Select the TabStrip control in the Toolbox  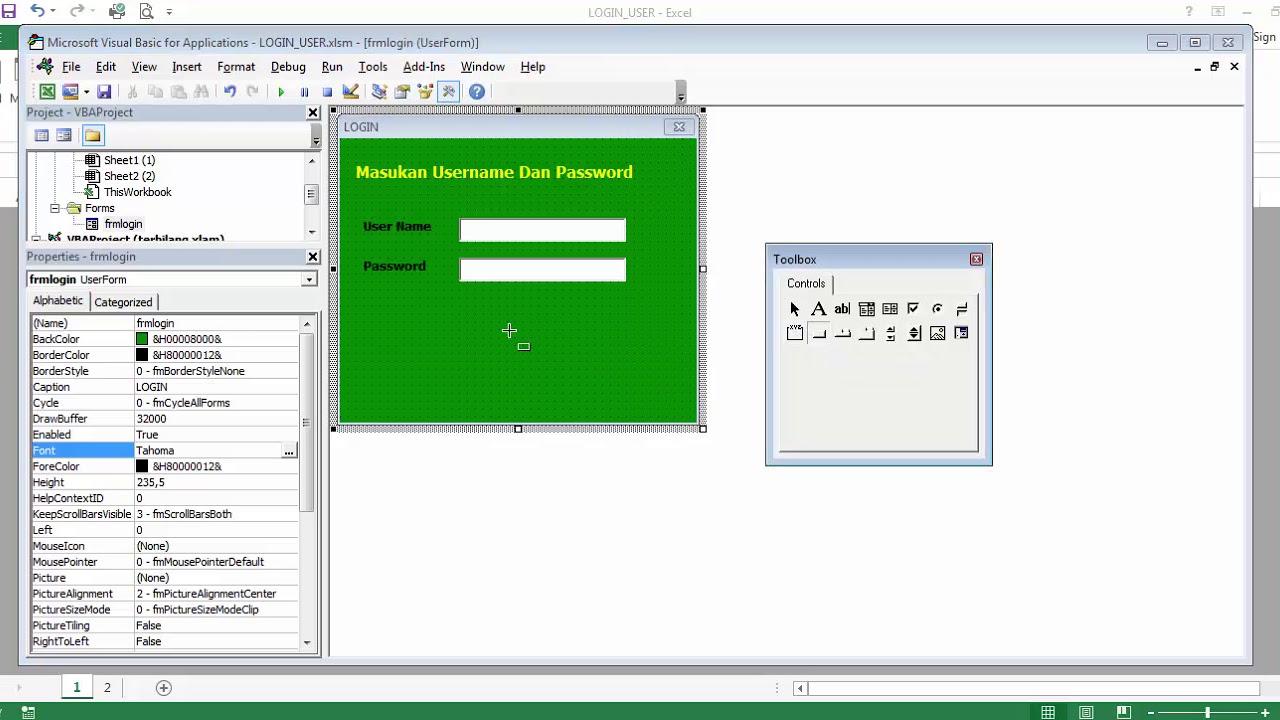point(843,333)
